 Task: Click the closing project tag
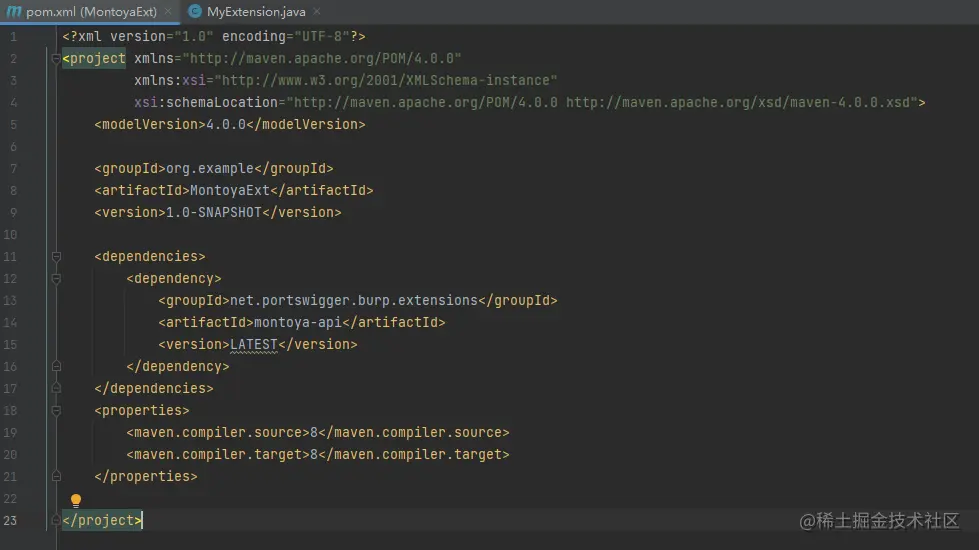102,521
